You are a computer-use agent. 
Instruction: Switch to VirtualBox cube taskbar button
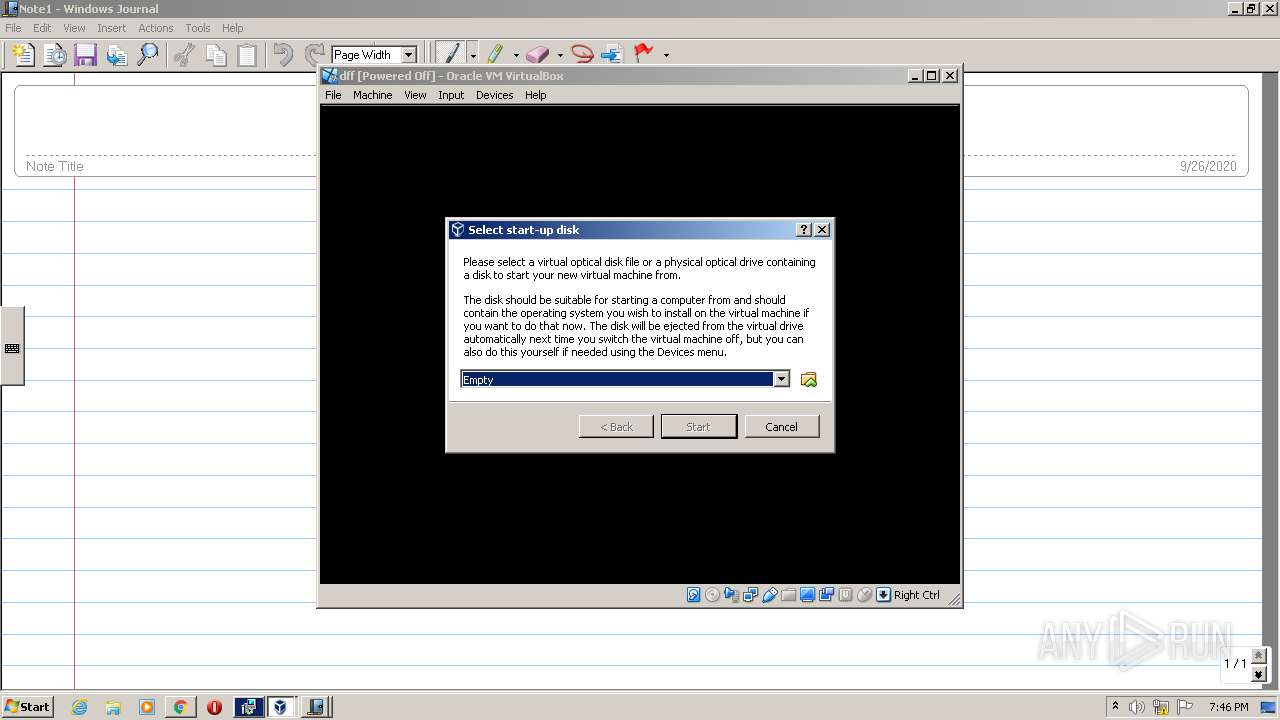coord(280,707)
